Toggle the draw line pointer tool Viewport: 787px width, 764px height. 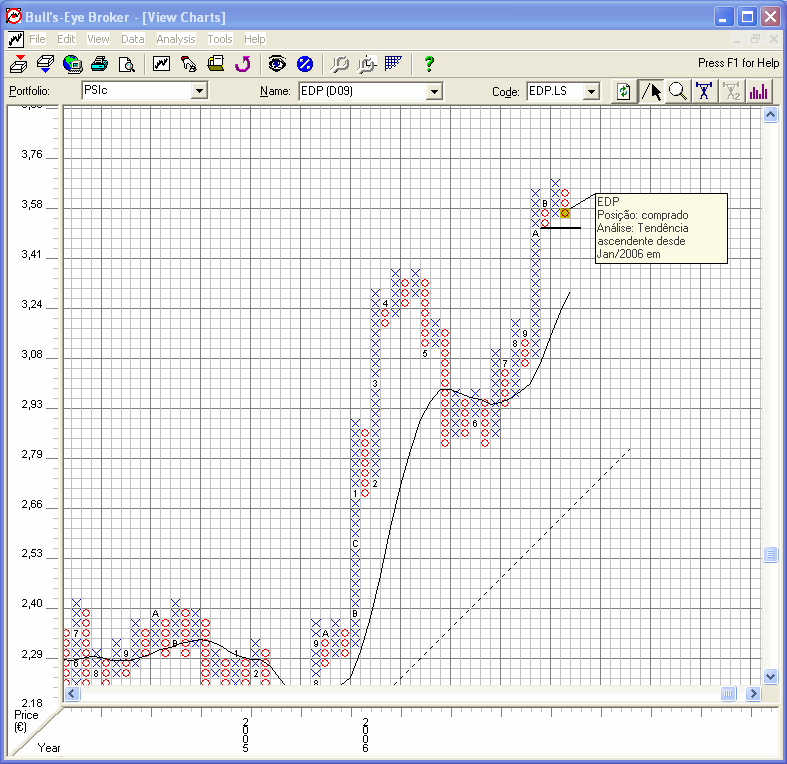coord(651,91)
